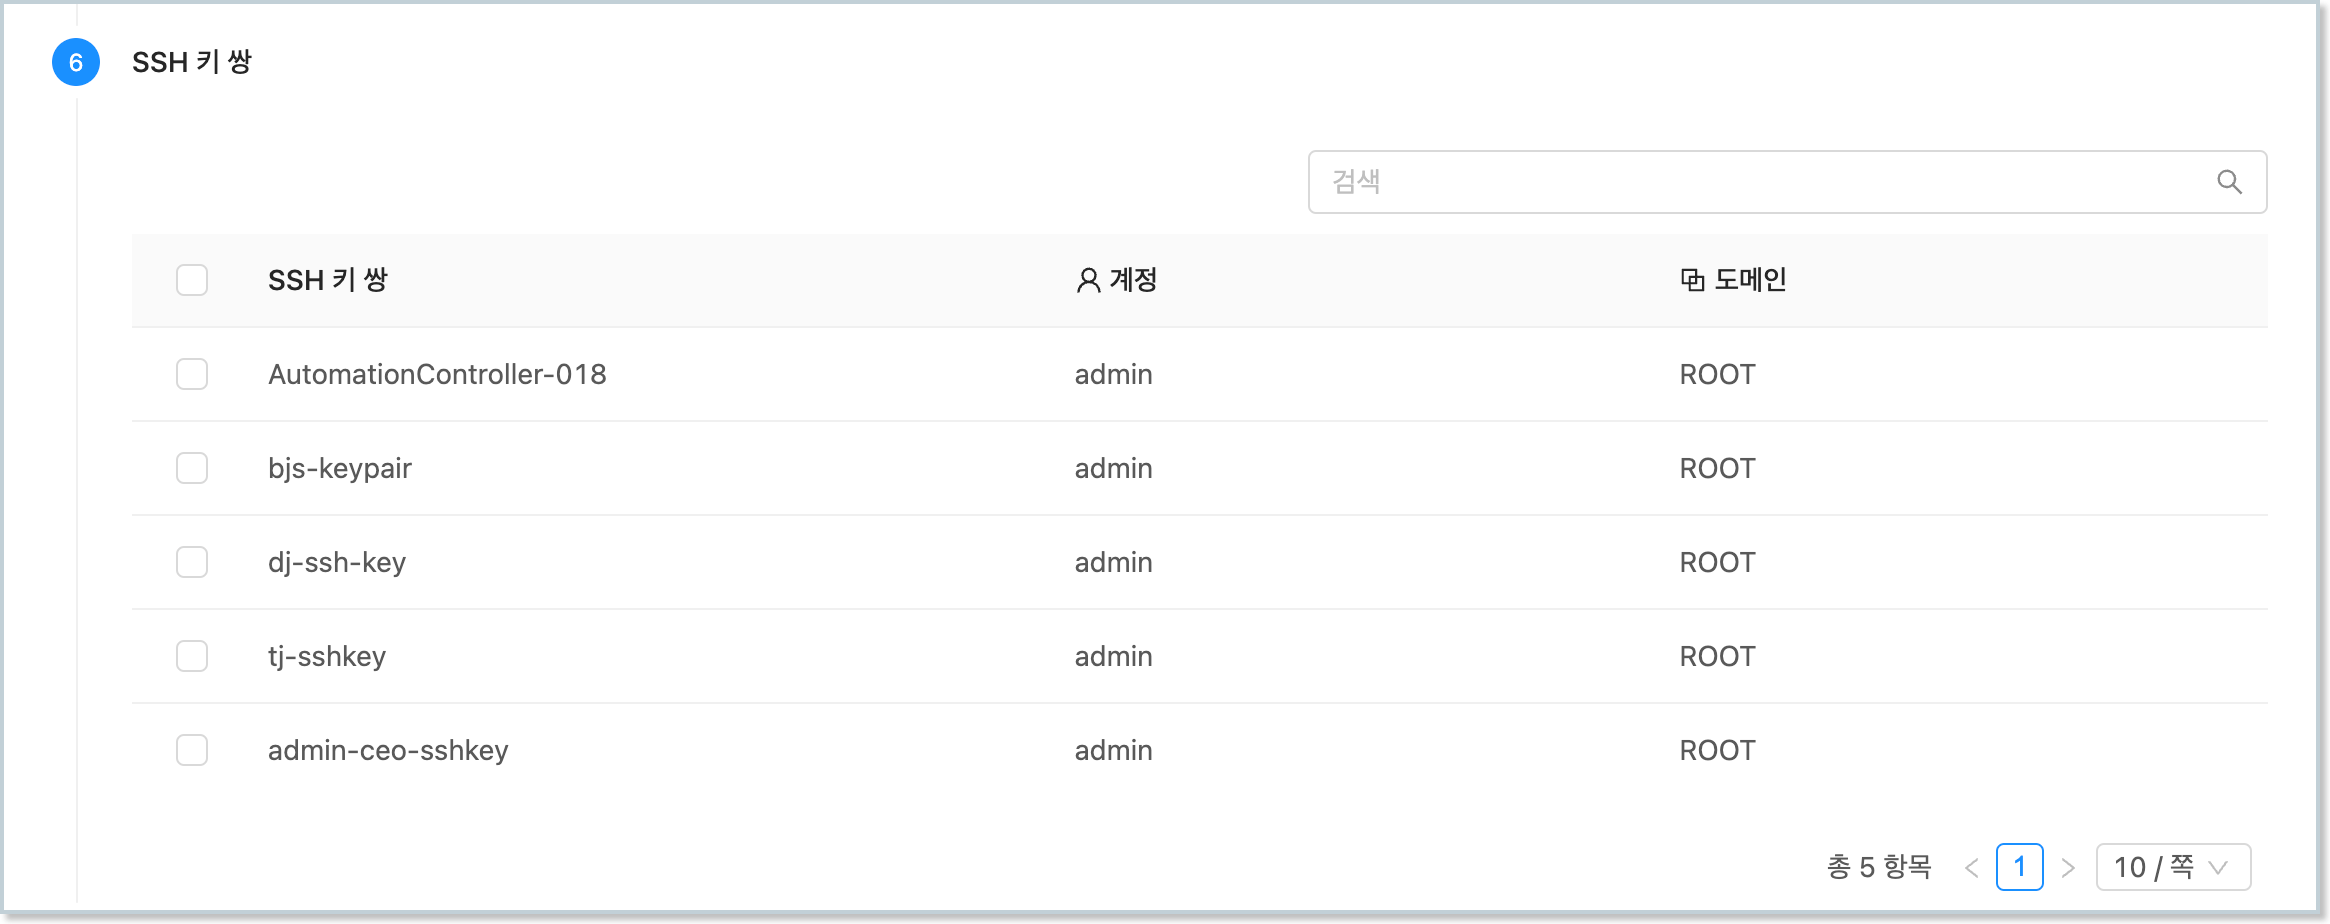Click the SSH 키 쌍 column header
The width and height of the screenshot is (2330, 924).
coord(328,280)
